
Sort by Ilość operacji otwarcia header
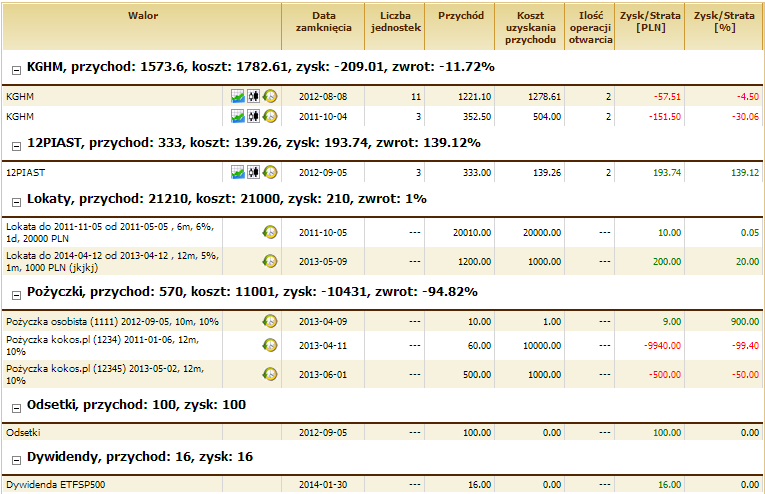[590, 27]
